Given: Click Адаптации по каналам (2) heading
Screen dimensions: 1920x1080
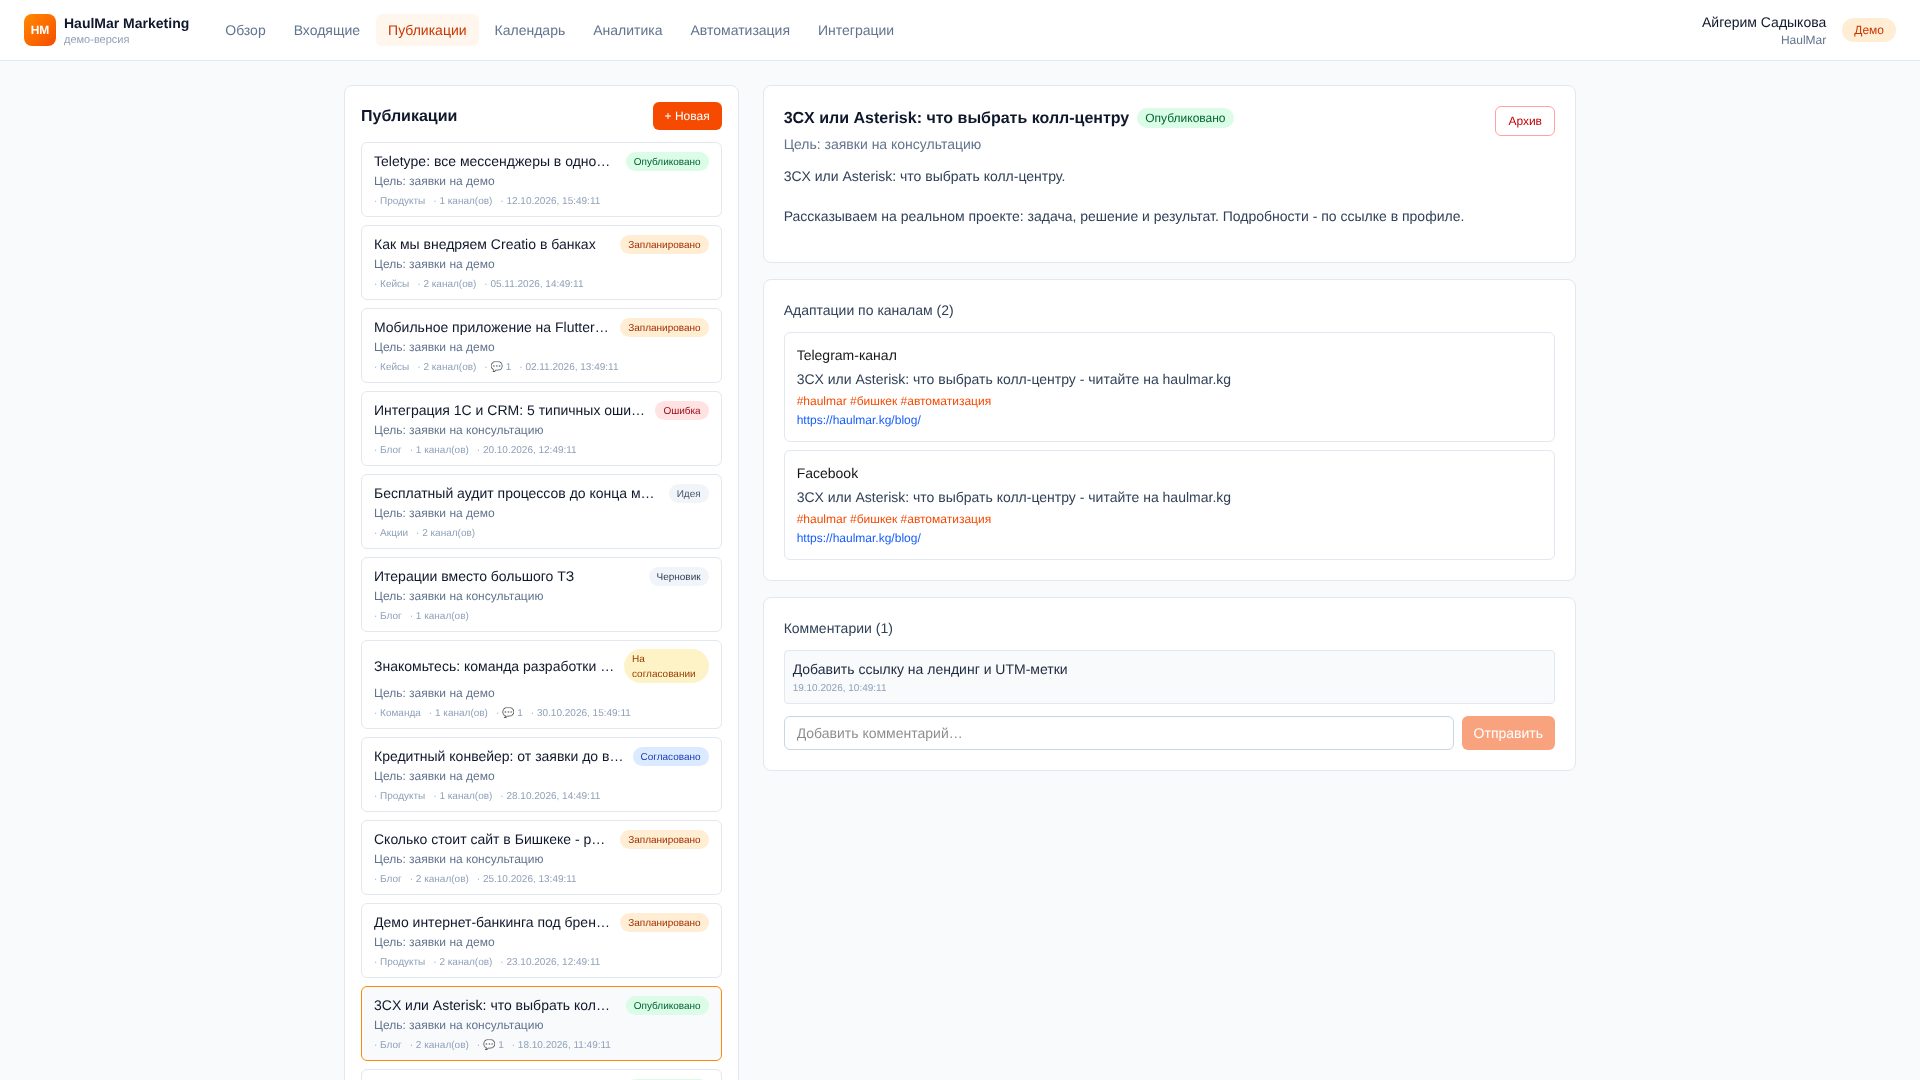Looking at the screenshot, I should [x=869, y=310].
